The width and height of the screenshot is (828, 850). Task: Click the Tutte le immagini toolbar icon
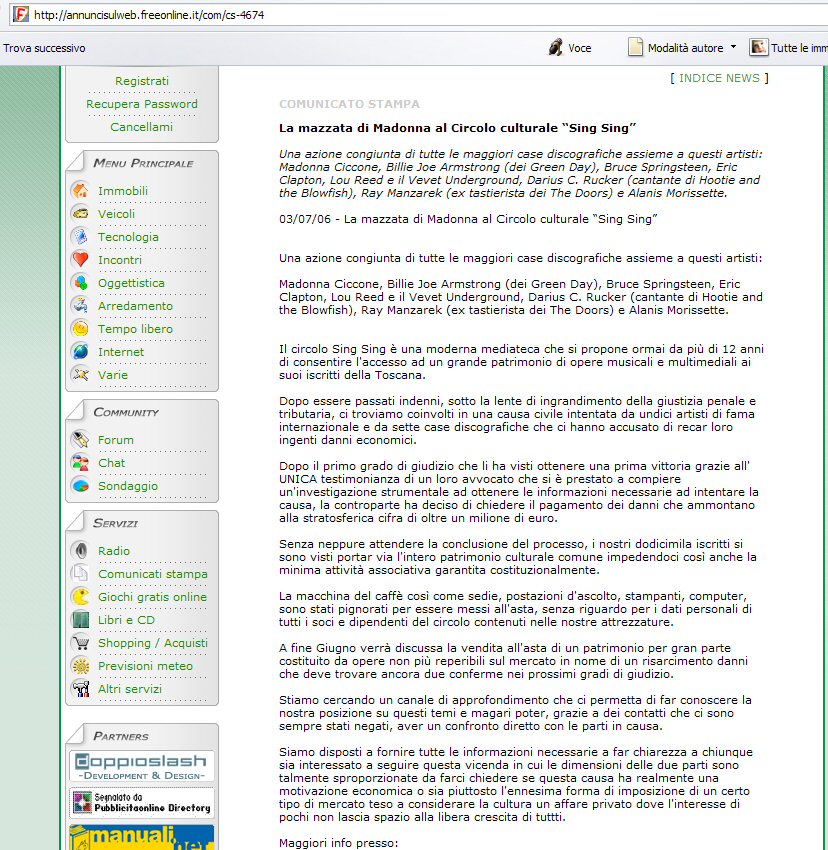tap(758, 47)
